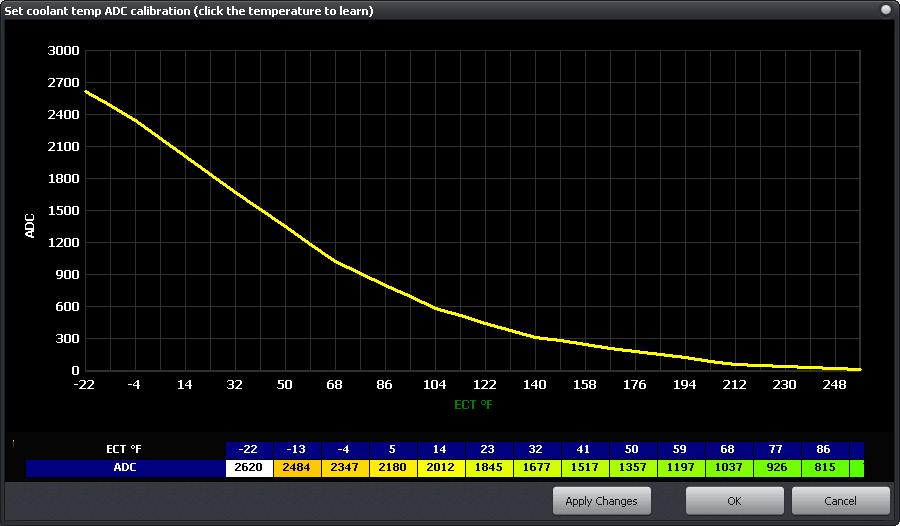The height and width of the screenshot is (526, 900).
Task: Click the -4 temperature header in table
Action: pyautogui.click(x=345, y=450)
